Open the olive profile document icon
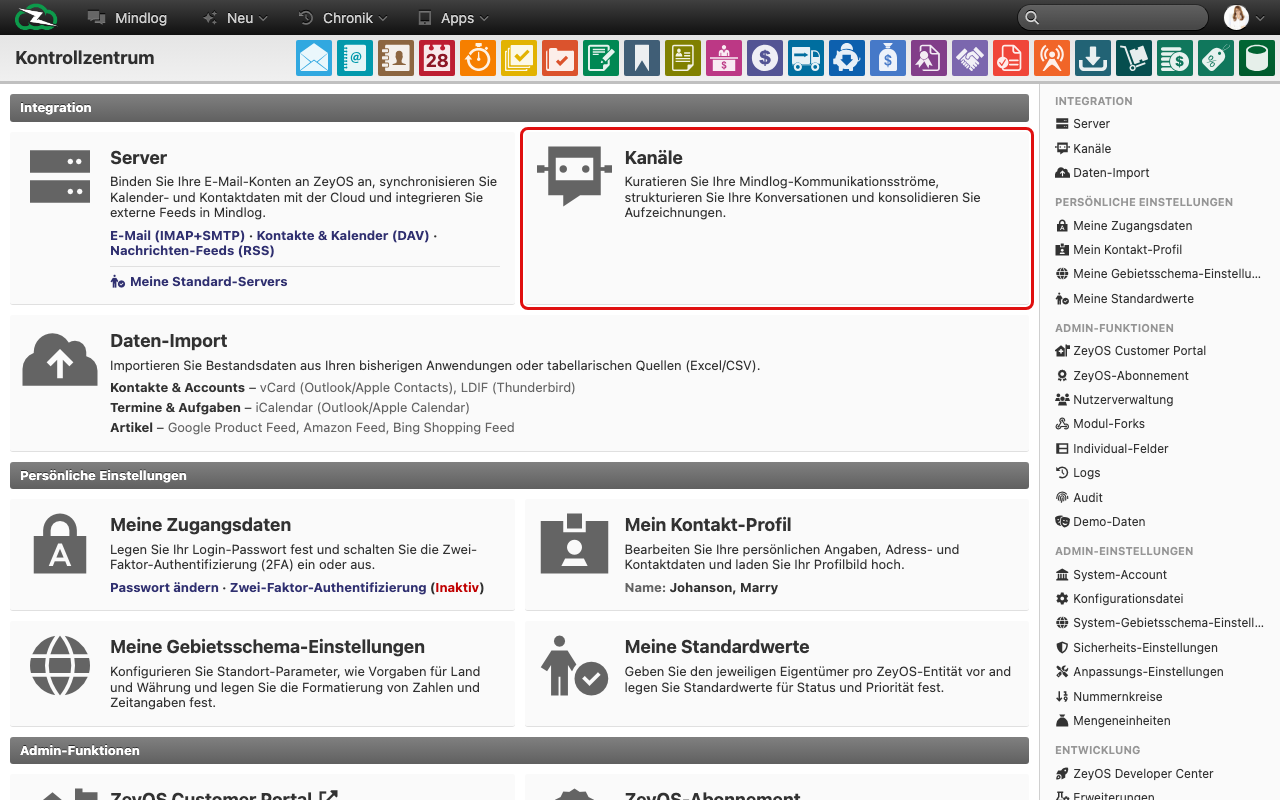The width and height of the screenshot is (1280, 800). 683,58
